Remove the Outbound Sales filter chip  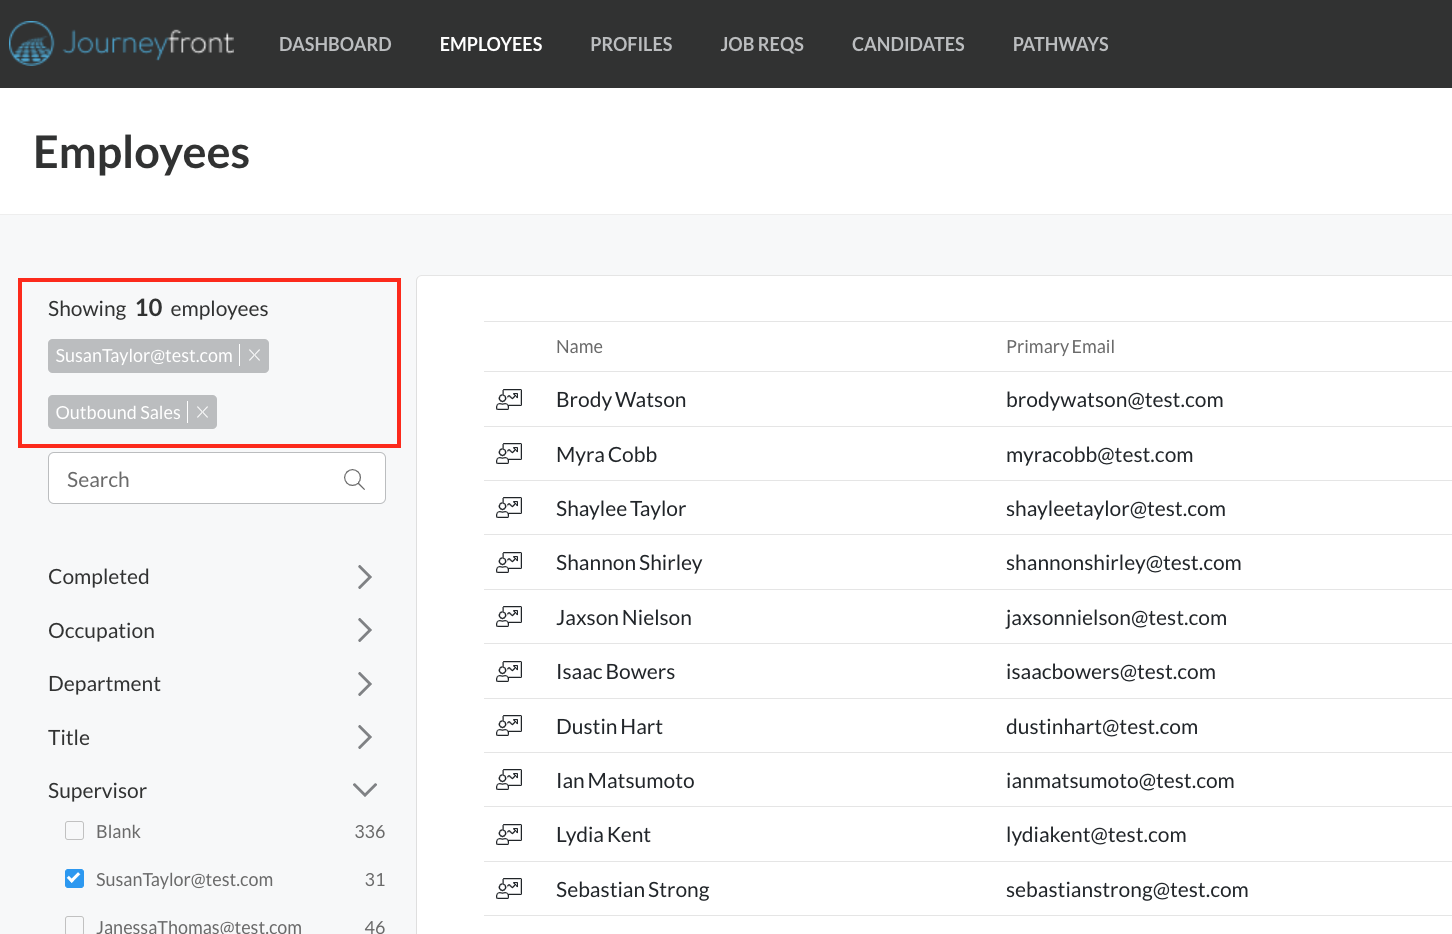coord(202,411)
